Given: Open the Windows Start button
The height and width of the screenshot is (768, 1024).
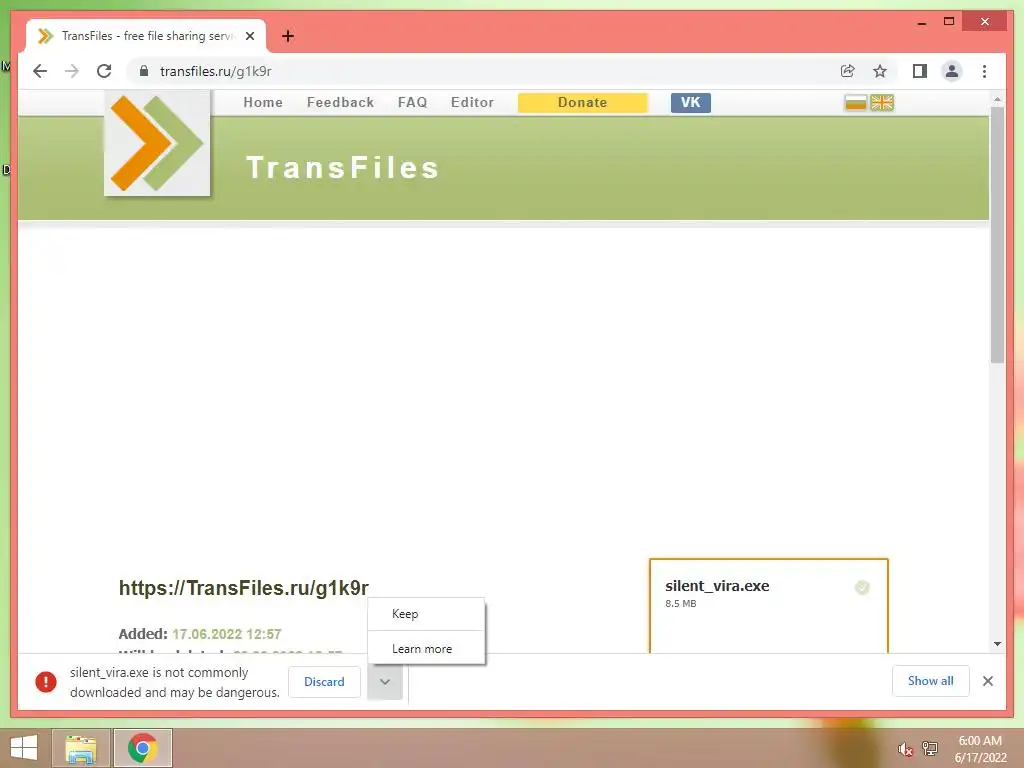Looking at the screenshot, I should tap(24, 748).
